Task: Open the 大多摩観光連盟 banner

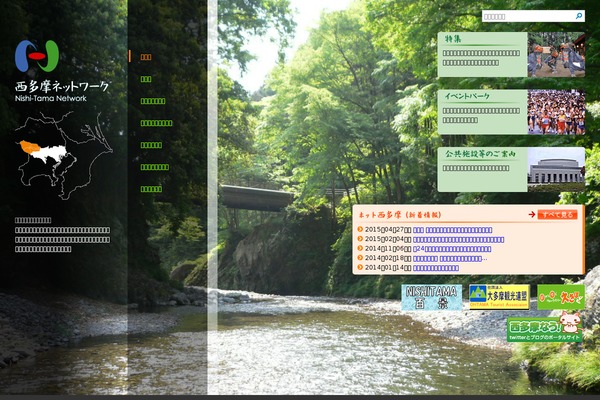Action: [x=499, y=297]
